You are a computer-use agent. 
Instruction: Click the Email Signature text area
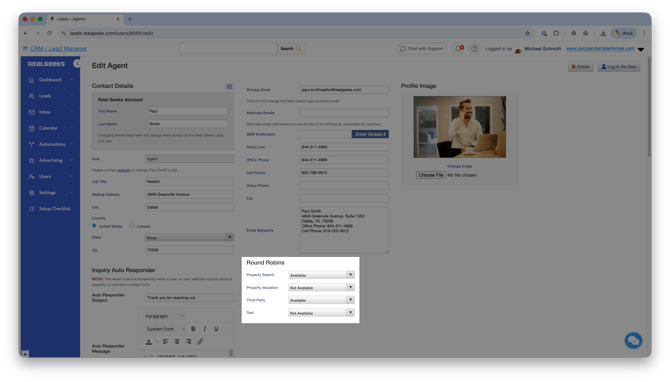tap(344, 230)
